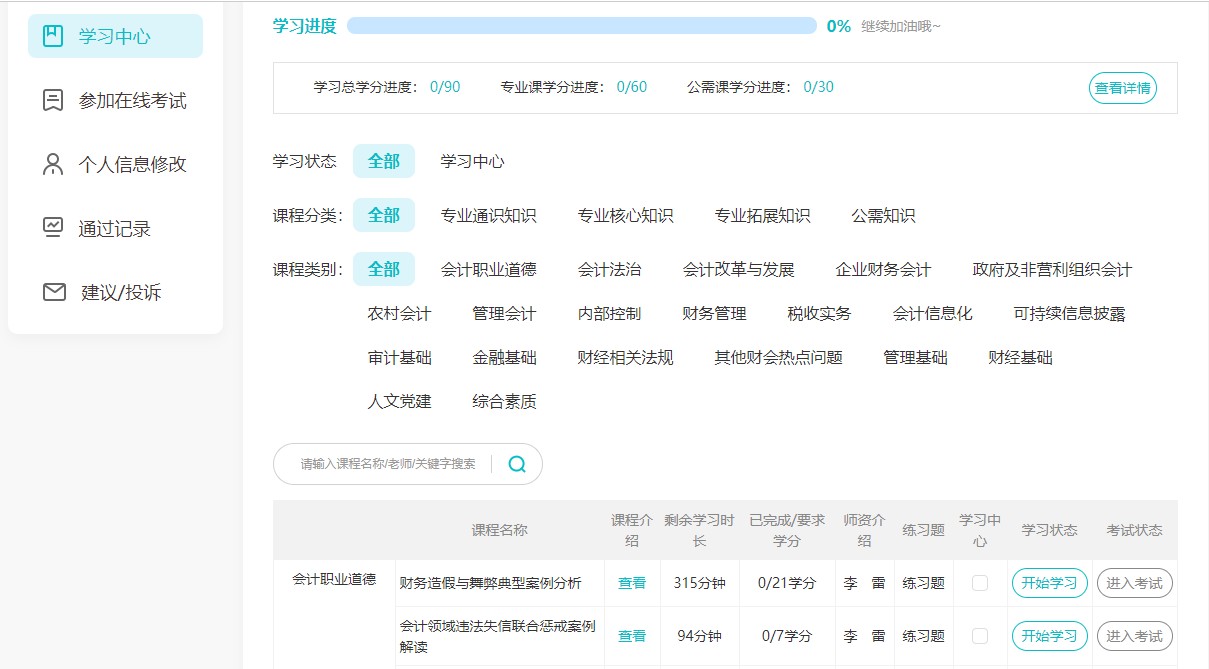Open 通过记录 using its chart icon
The height and width of the screenshot is (669, 1209).
55,227
